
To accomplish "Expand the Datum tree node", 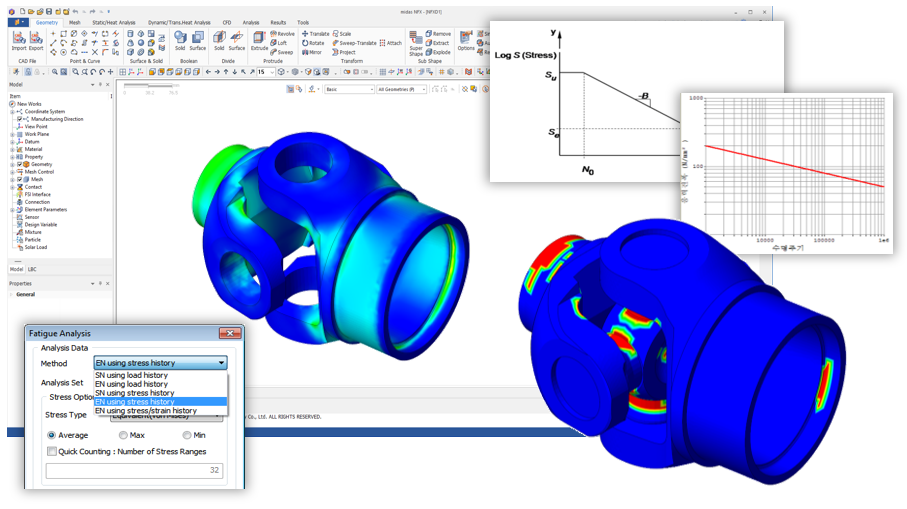I will point(12,142).
